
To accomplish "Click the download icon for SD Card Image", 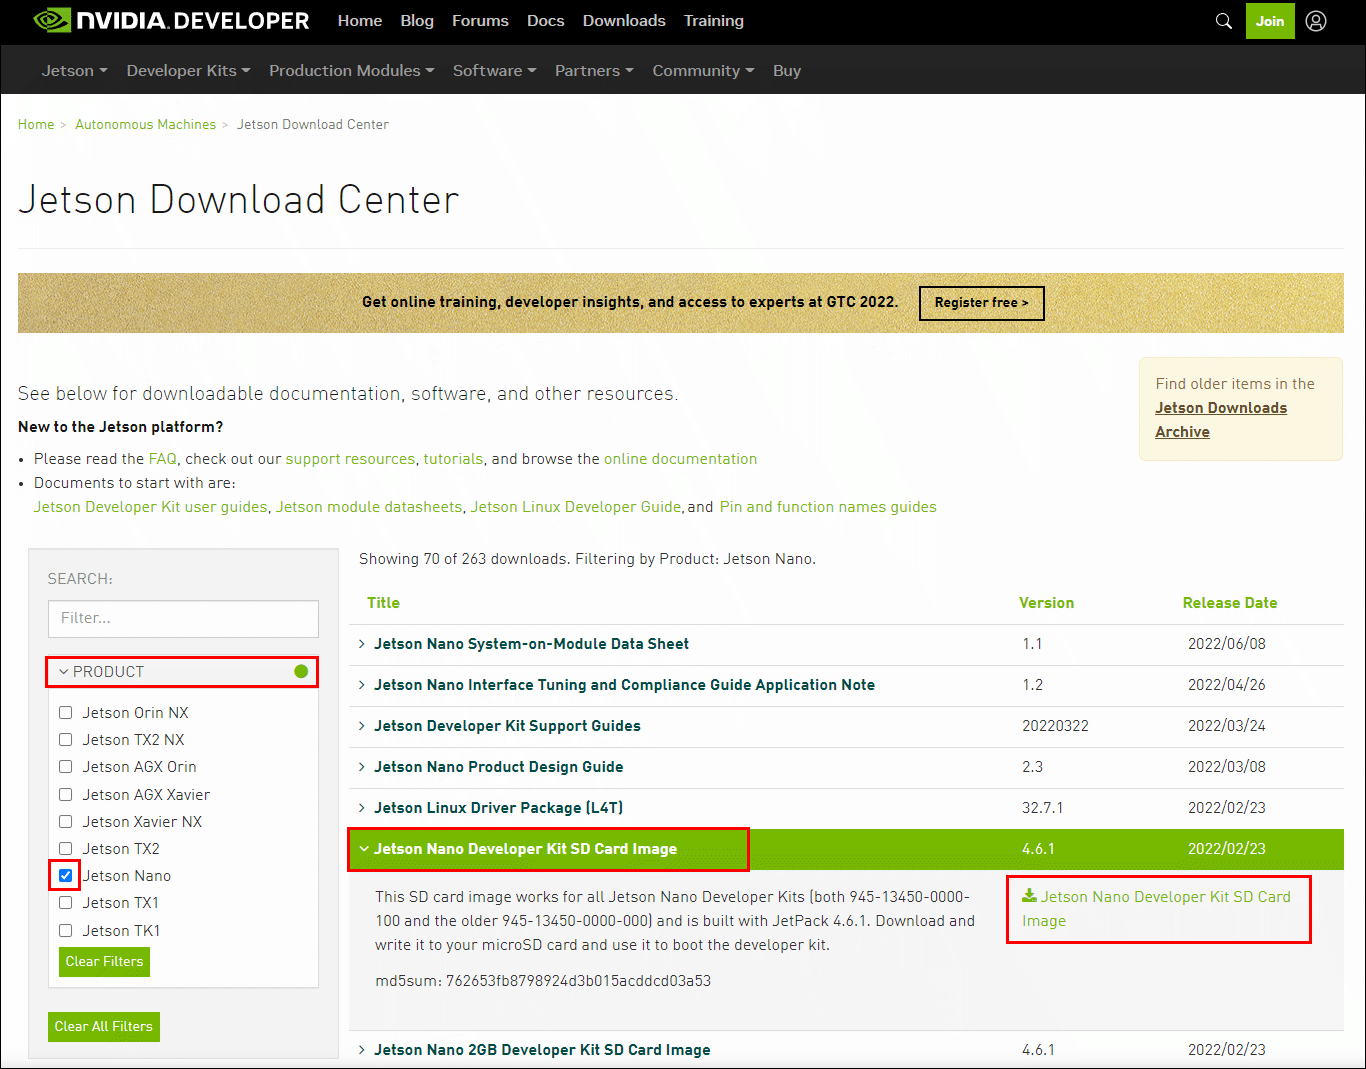I will click(x=1029, y=896).
